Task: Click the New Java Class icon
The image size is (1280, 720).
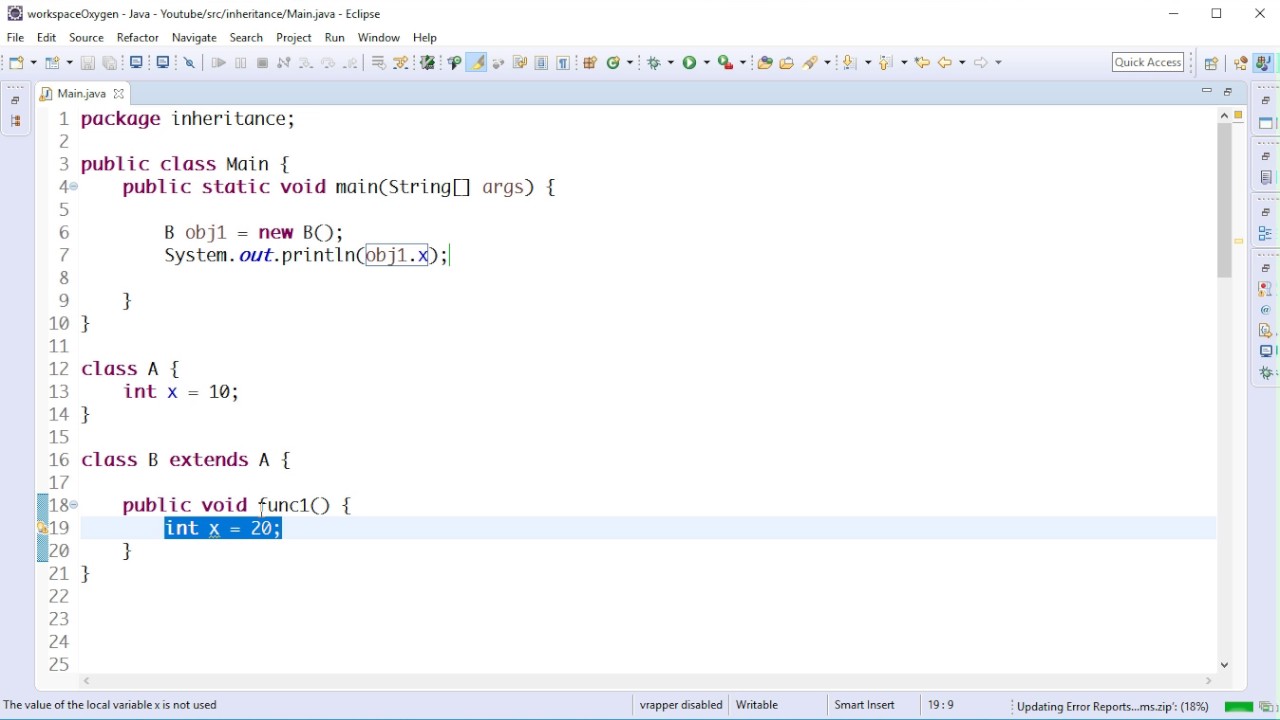Action: 613,62
